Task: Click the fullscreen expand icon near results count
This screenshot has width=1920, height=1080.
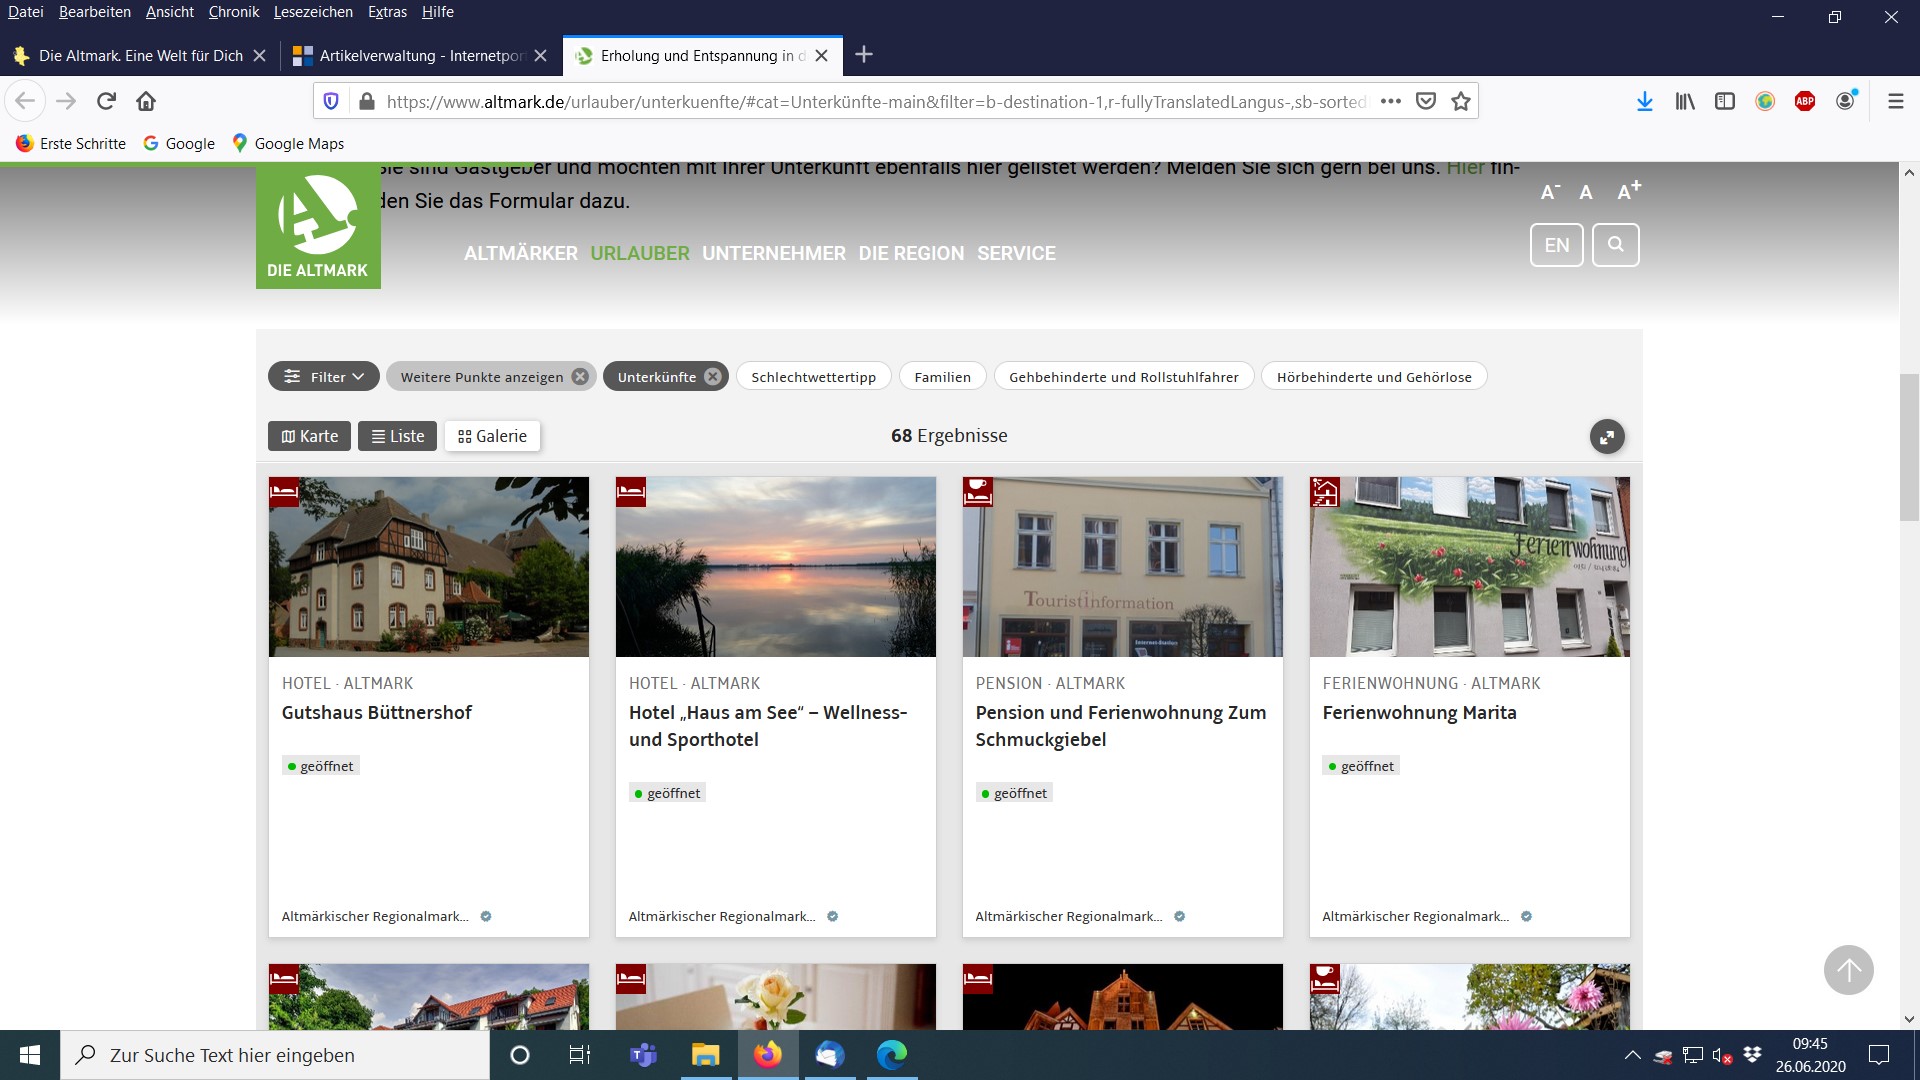Action: [1607, 436]
